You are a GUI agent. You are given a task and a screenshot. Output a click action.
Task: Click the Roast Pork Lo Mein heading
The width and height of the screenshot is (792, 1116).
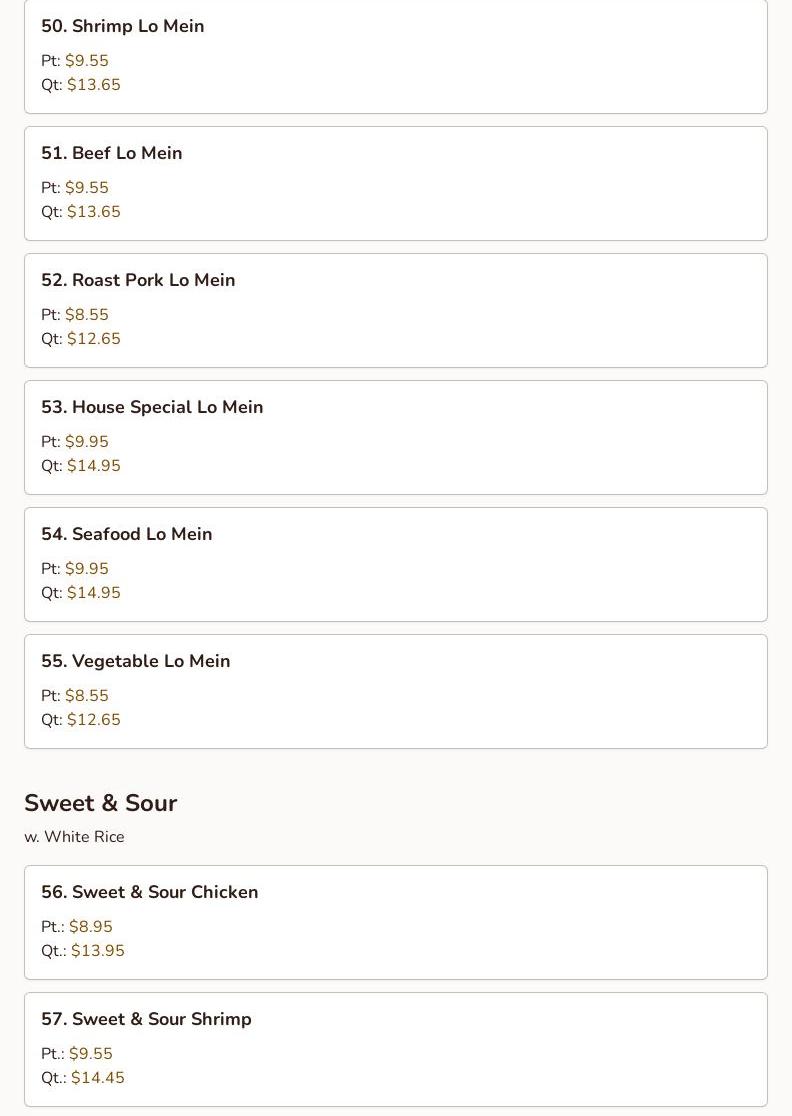point(138,281)
